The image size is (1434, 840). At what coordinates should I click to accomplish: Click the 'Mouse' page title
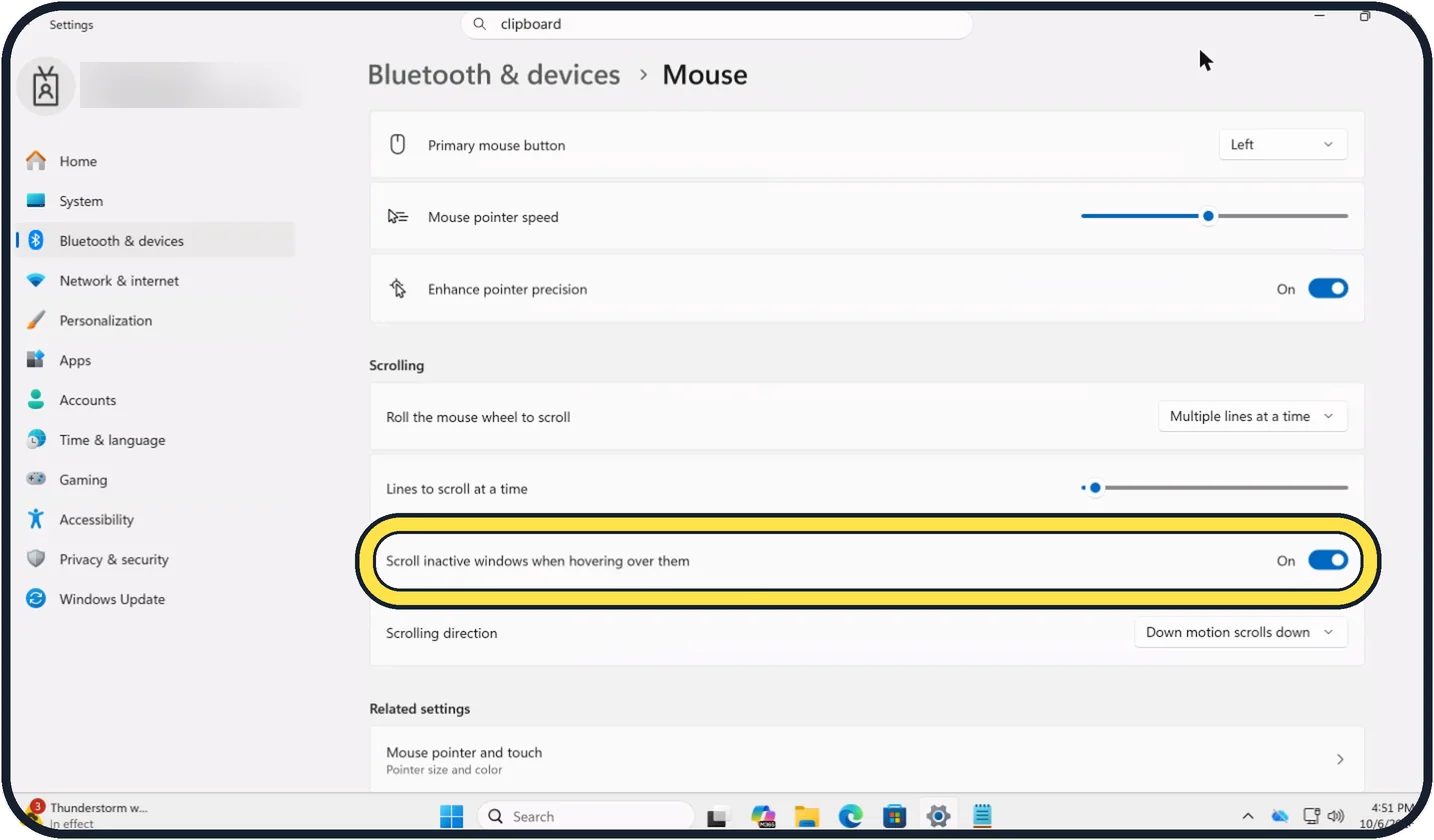[x=705, y=75]
